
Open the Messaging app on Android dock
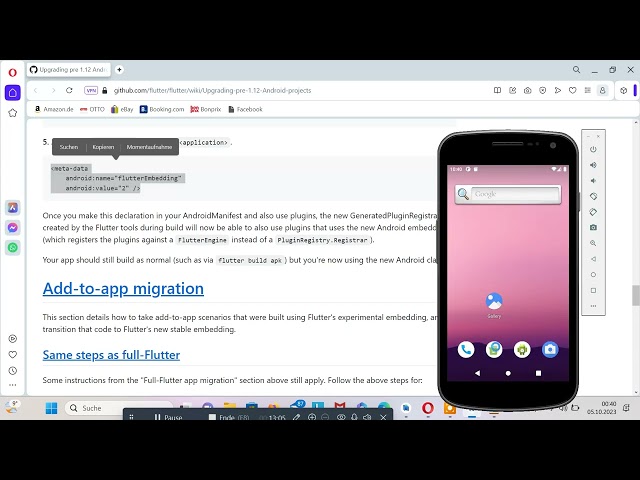click(494, 349)
